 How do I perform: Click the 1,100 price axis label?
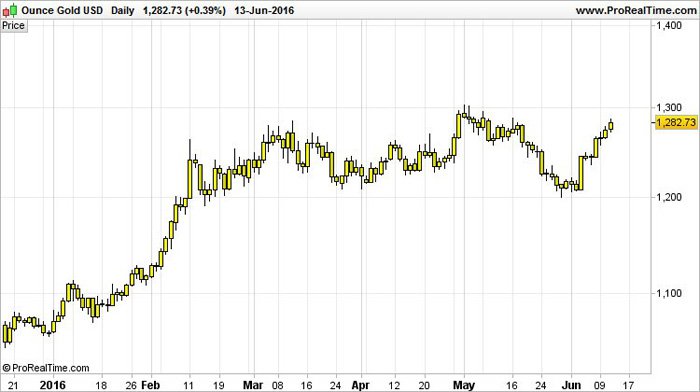(x=669, y=293)
